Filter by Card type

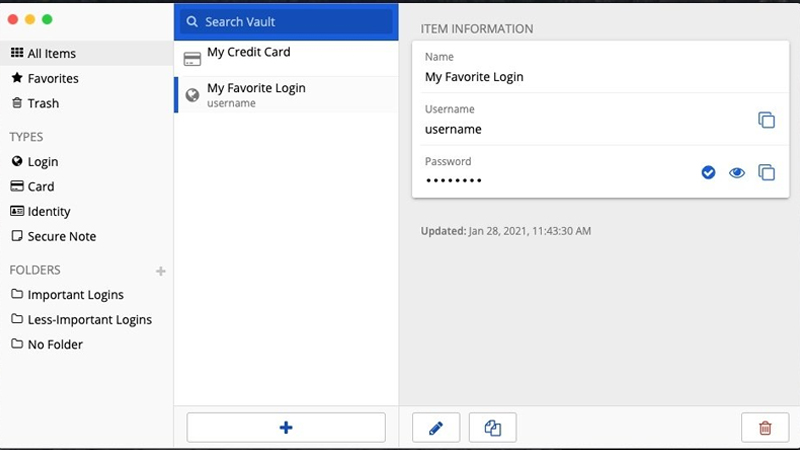coord(41,187)
